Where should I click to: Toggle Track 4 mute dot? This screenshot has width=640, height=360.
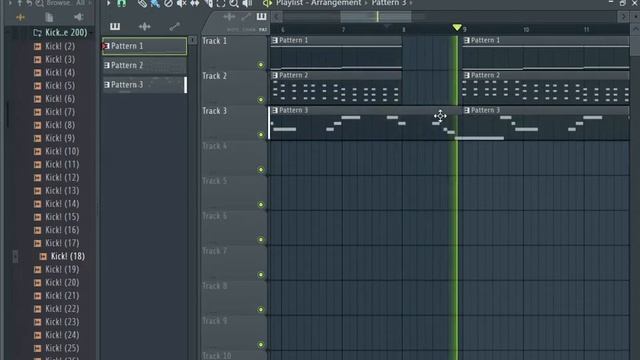click(x=261, y=170)
